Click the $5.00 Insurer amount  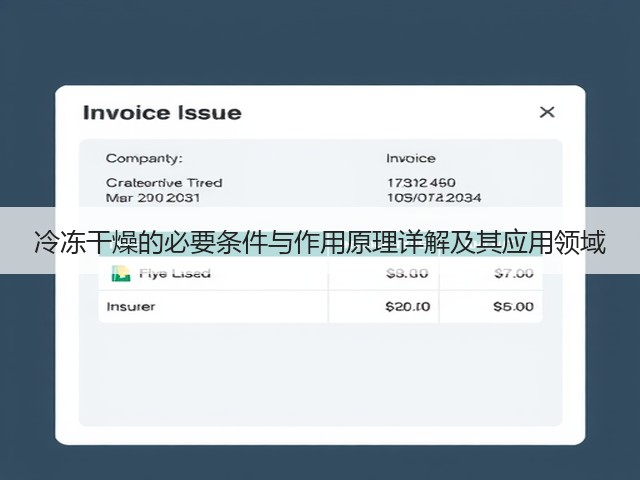(x=513, y=307)
